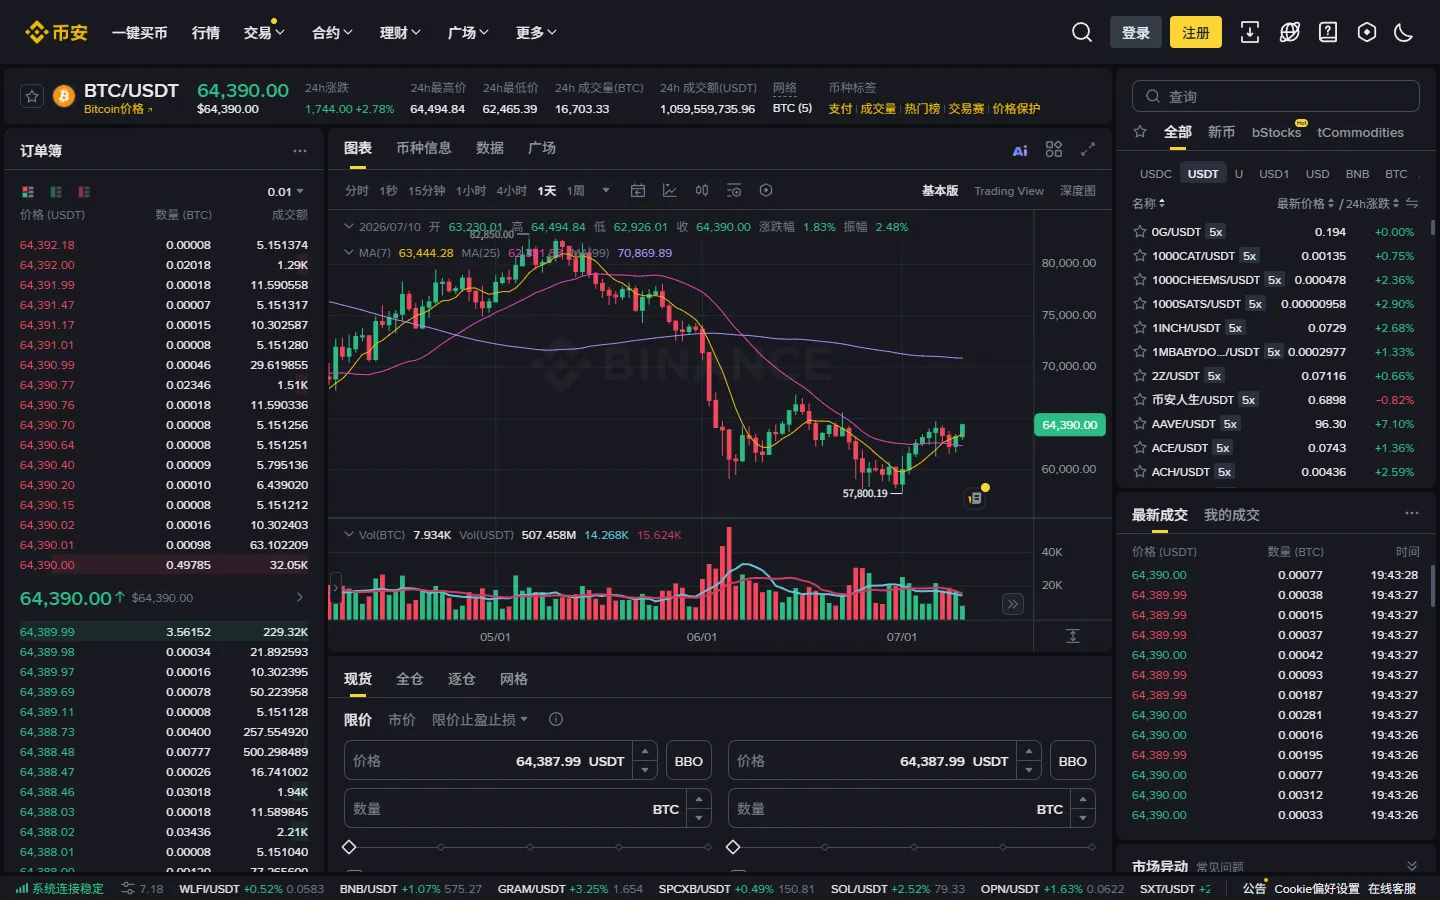Open order book 0.01 precision dropdown
Image resolution: width=1440 pixels, height=900 pixels.
285,191
